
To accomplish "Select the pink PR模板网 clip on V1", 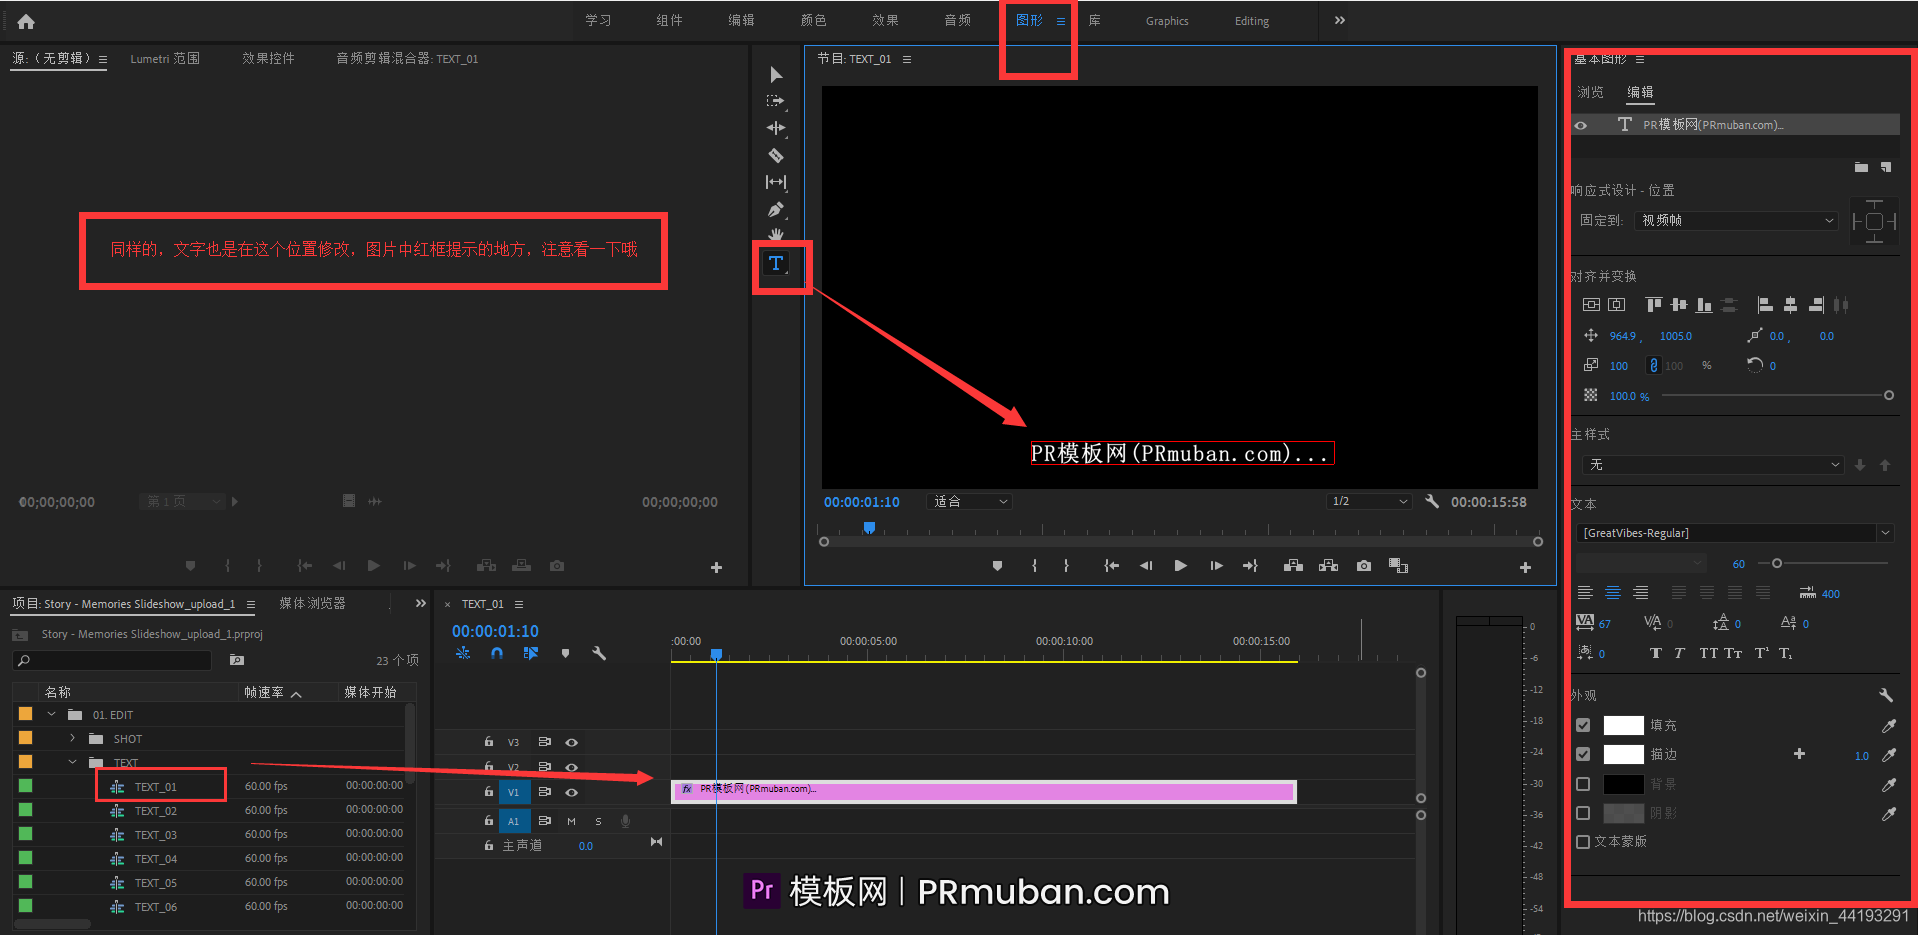I will [984, 792].
